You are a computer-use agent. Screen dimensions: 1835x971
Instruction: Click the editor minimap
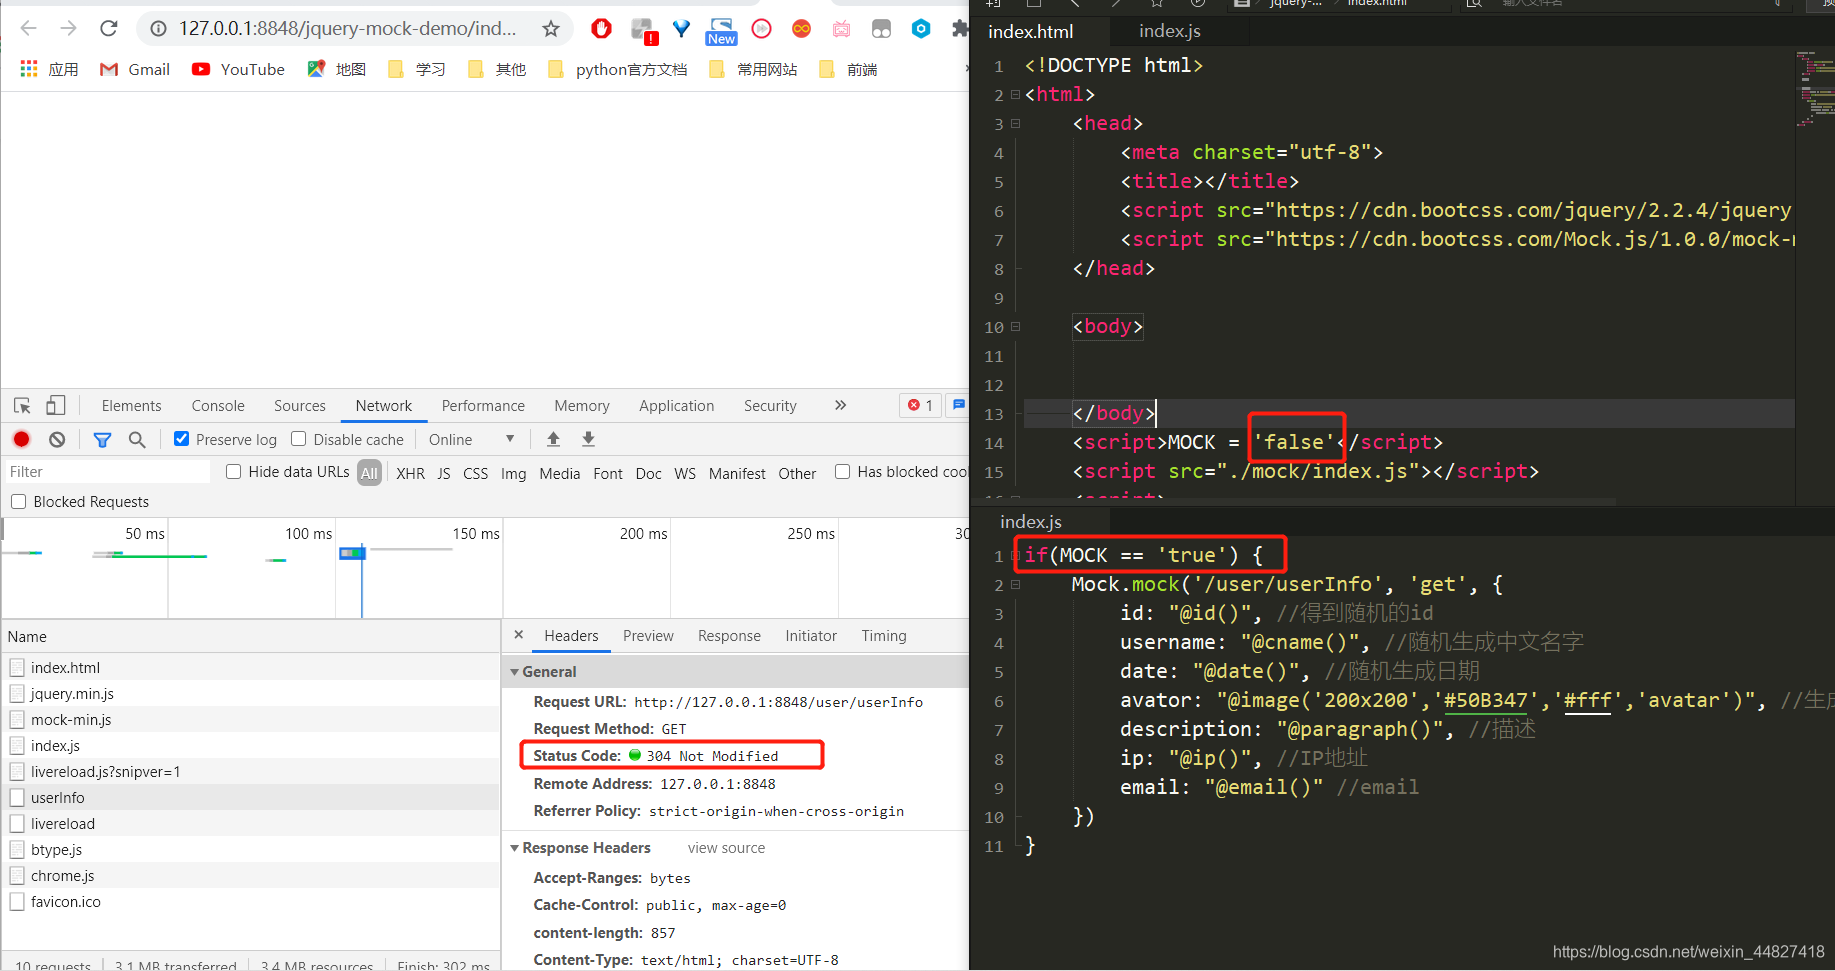click(1814, 88)
